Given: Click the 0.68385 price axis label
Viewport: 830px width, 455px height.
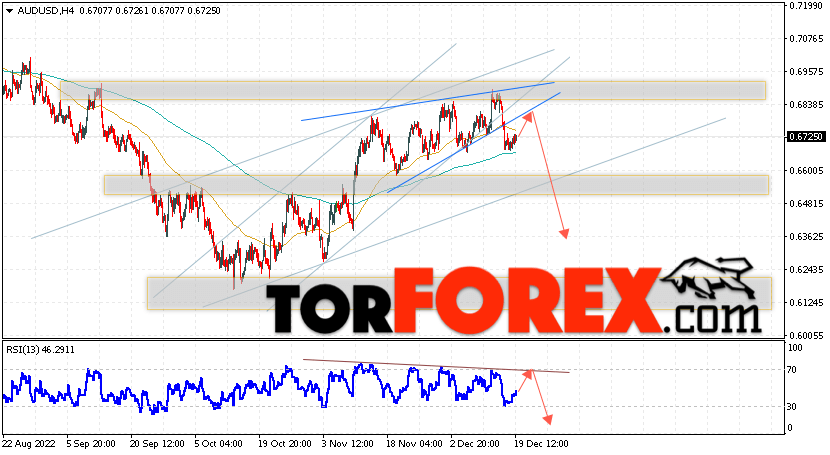Looking at the screenshot, I should click(x=806, y=105).
